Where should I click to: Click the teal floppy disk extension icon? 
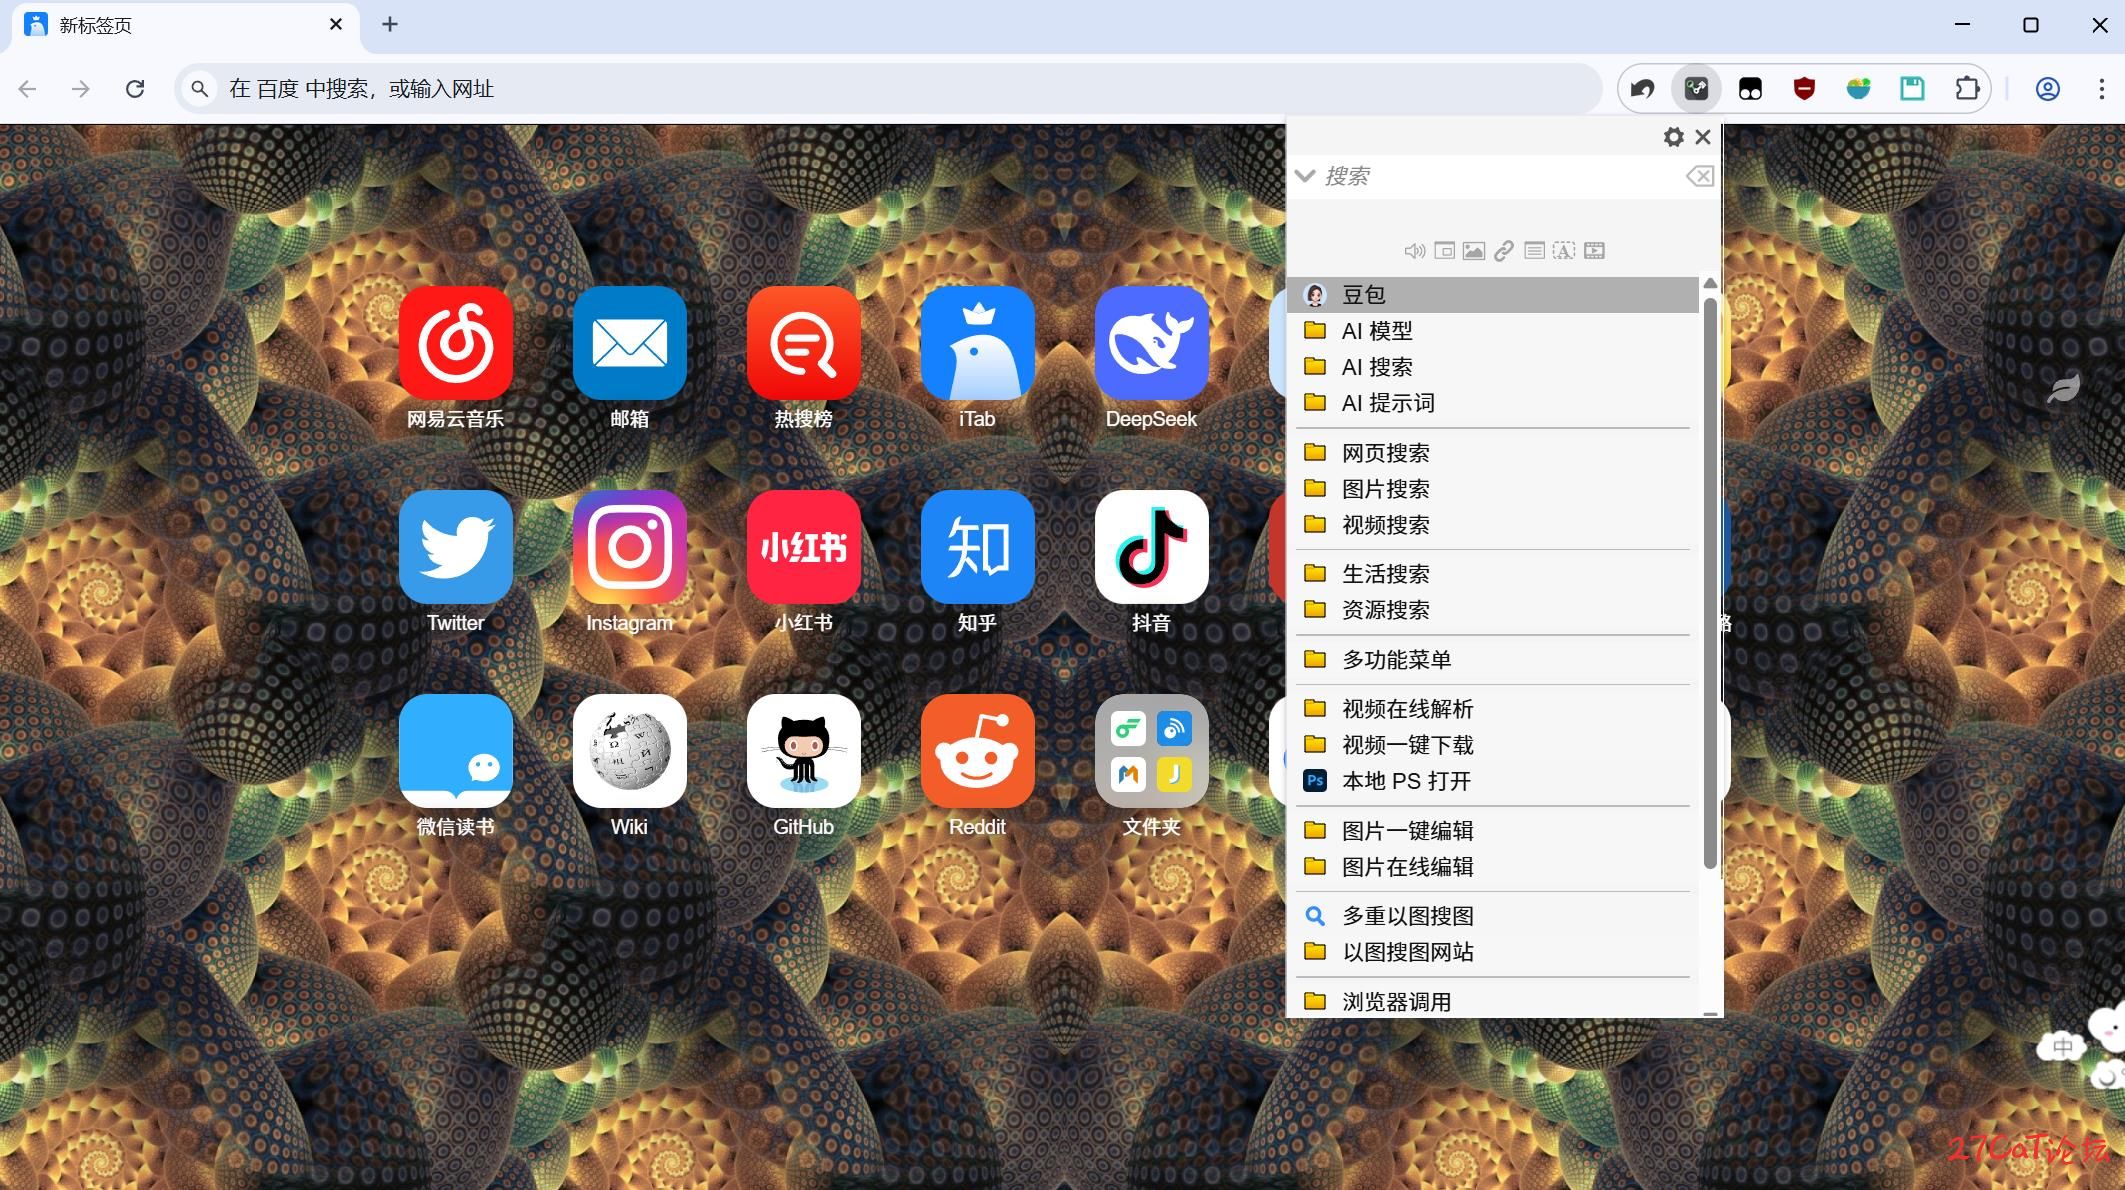tap(1912, 89)
